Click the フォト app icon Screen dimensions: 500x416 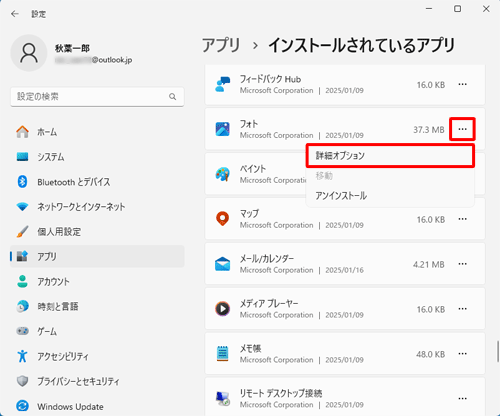[222, 129]
